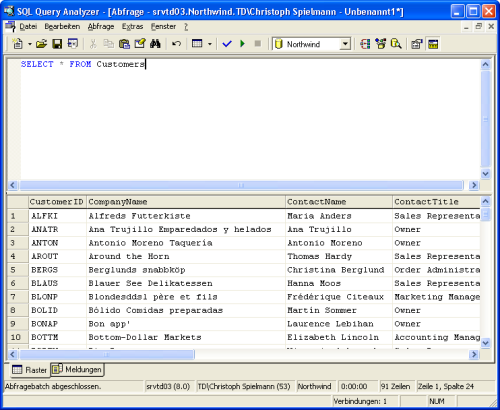Open the New Query dropdown arrow
The height and width of the screenshot is (410, 500).
click(x=30, y=44)
